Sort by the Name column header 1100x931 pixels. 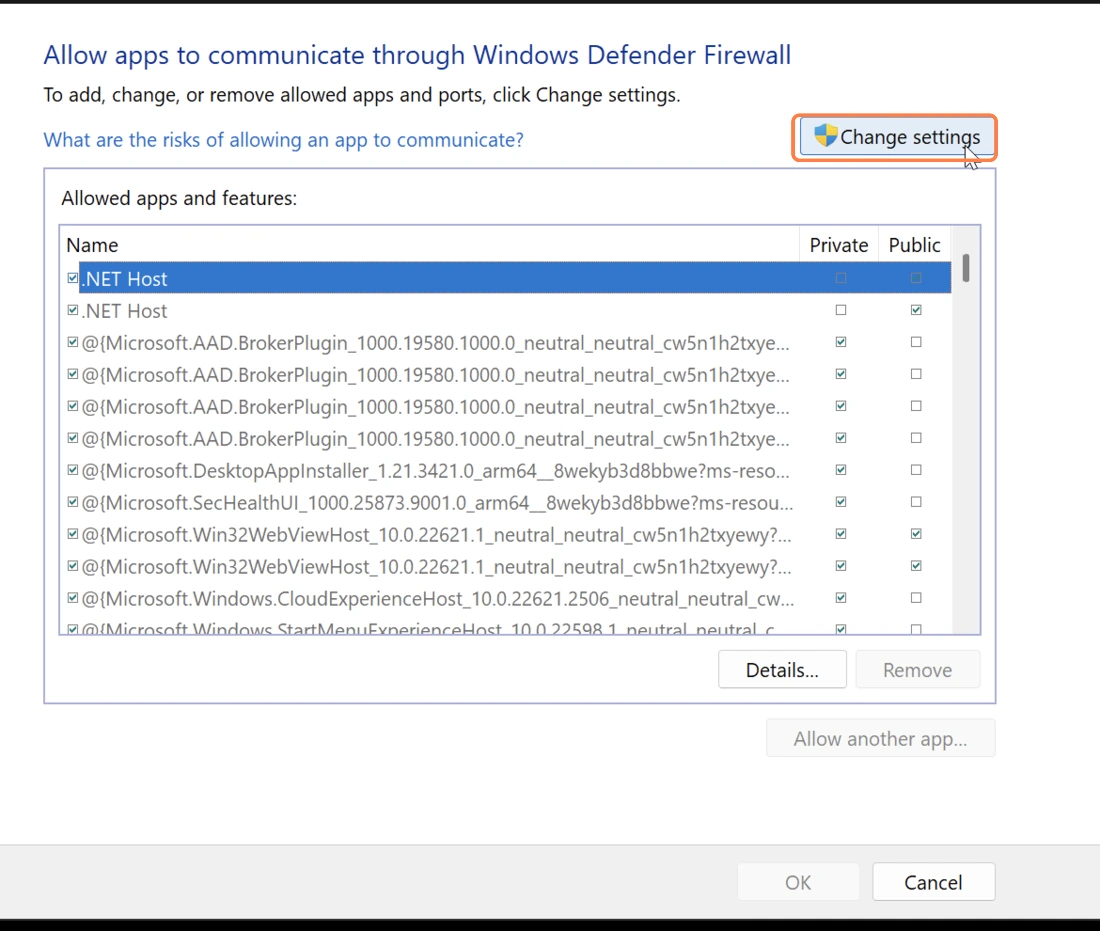(x=429, y=245)
